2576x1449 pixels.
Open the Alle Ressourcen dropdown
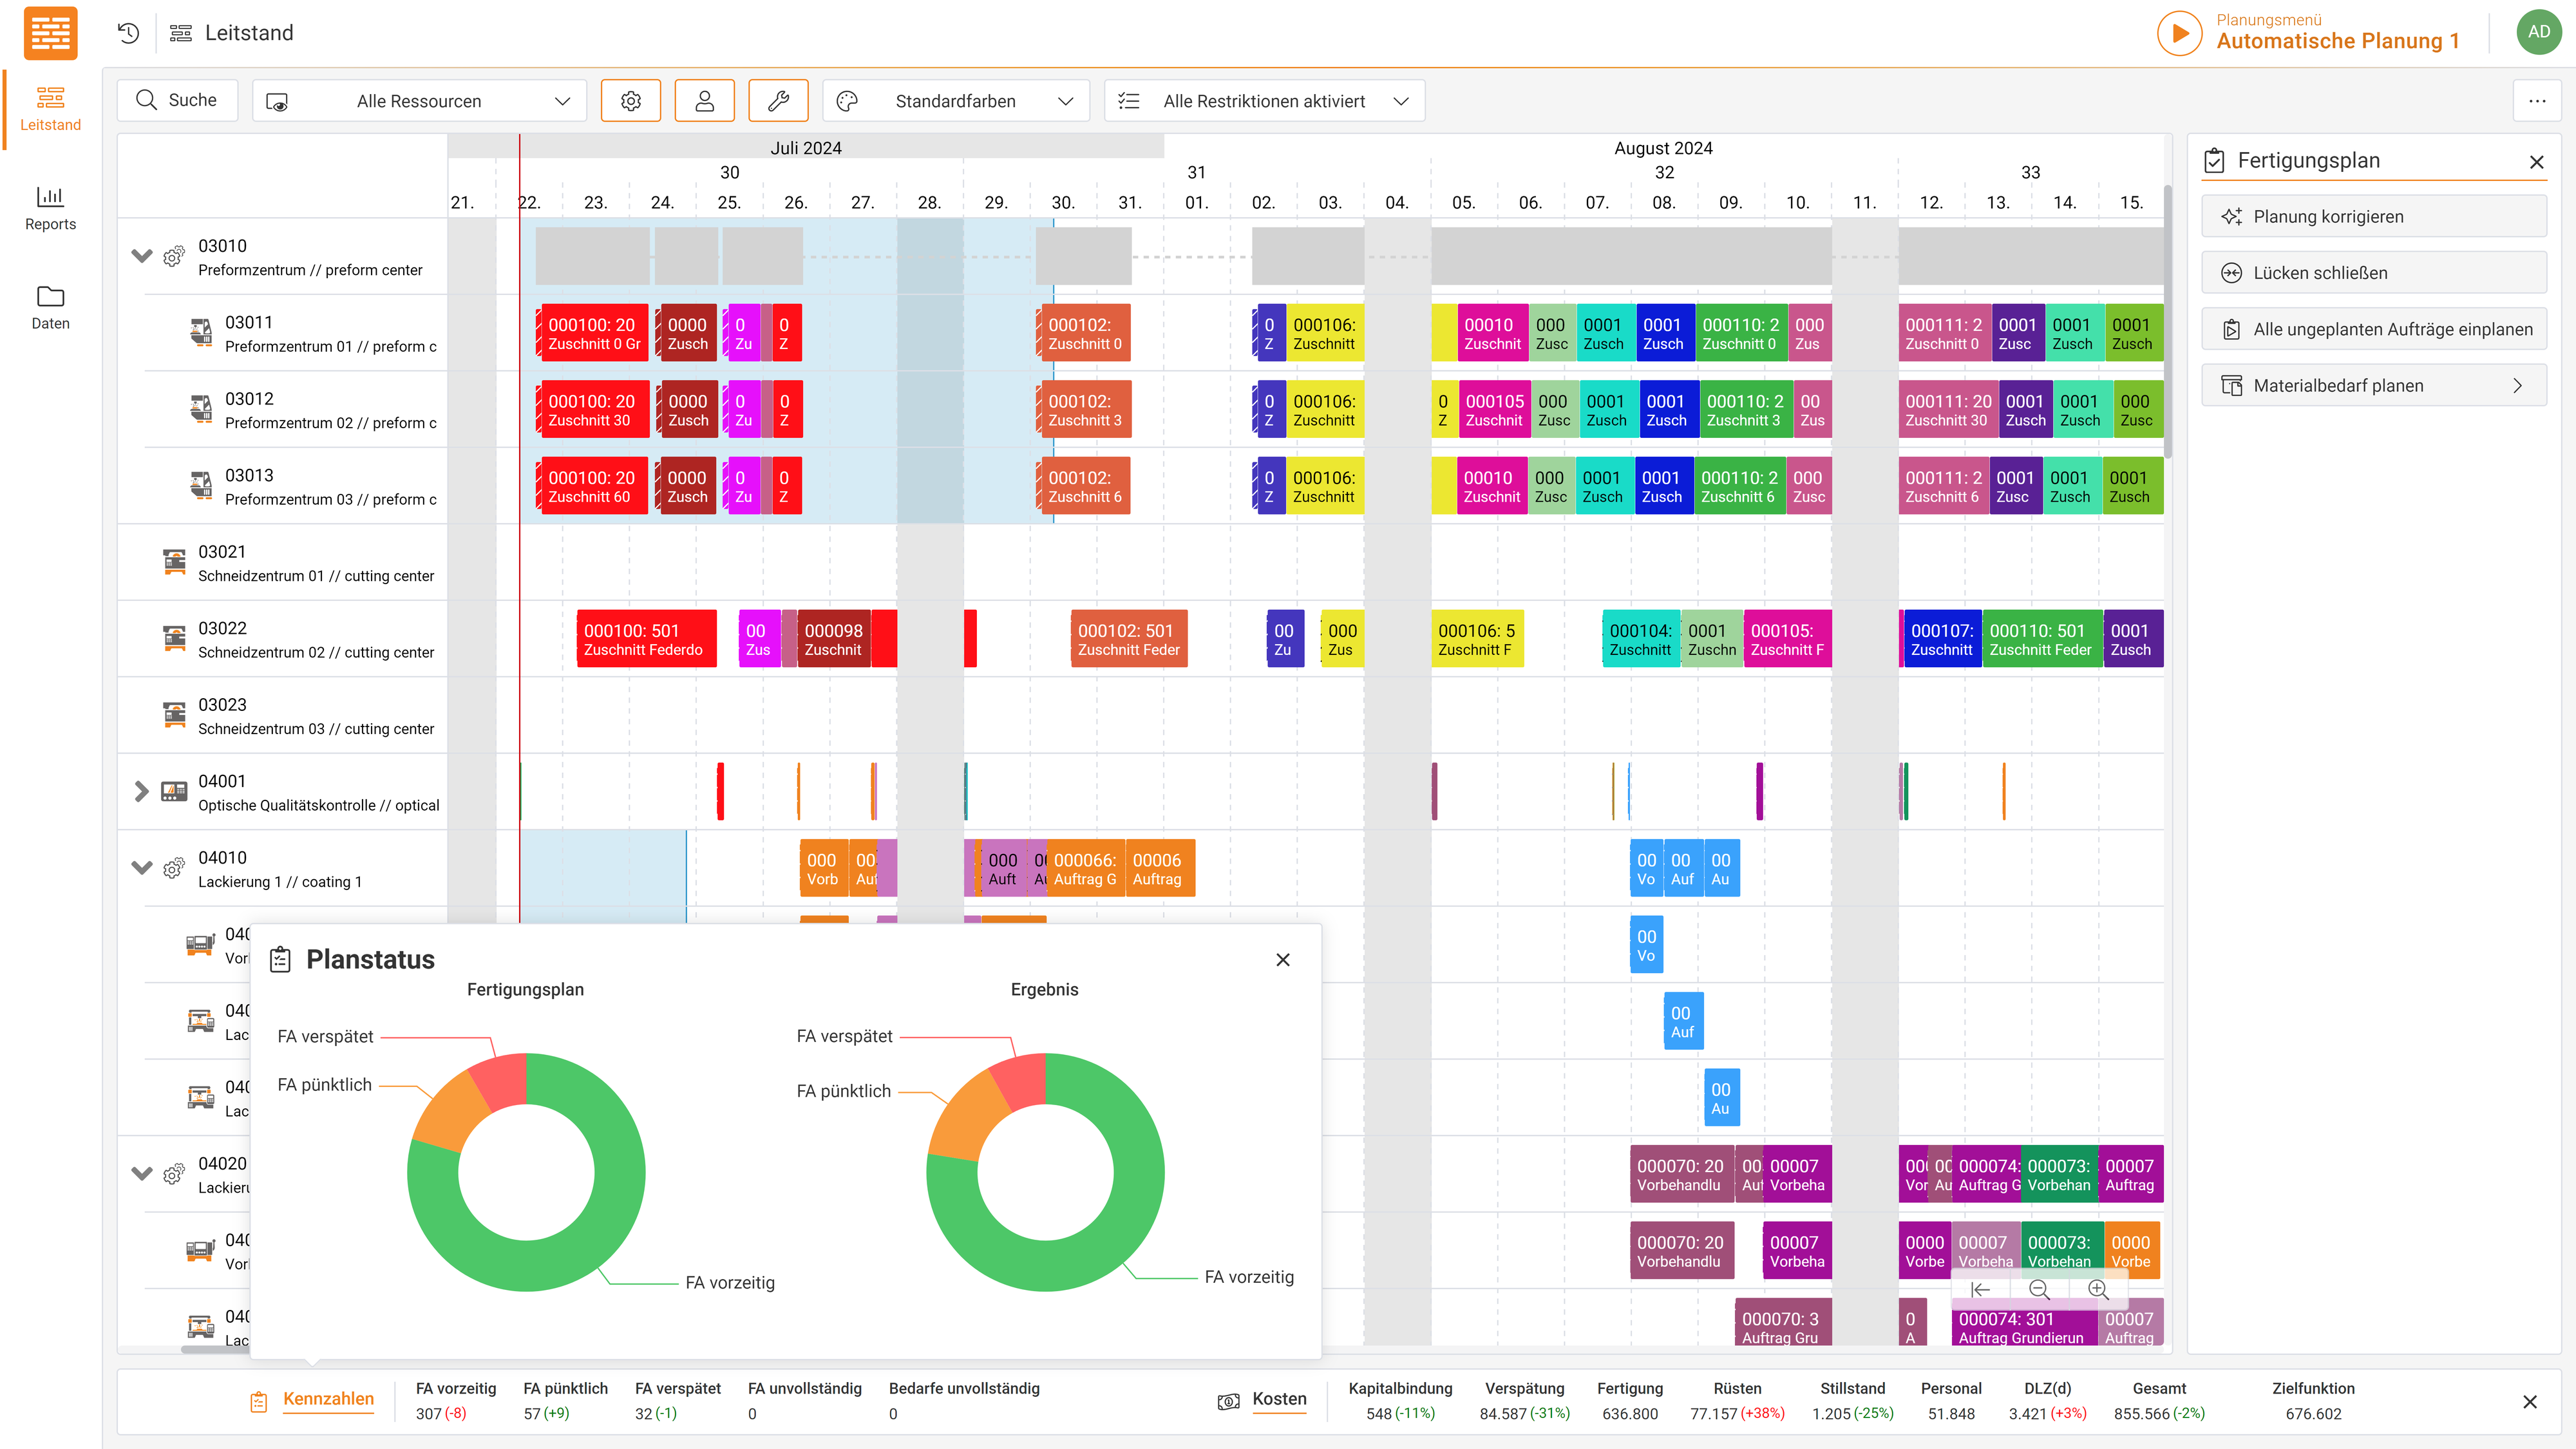click(419, 101)
